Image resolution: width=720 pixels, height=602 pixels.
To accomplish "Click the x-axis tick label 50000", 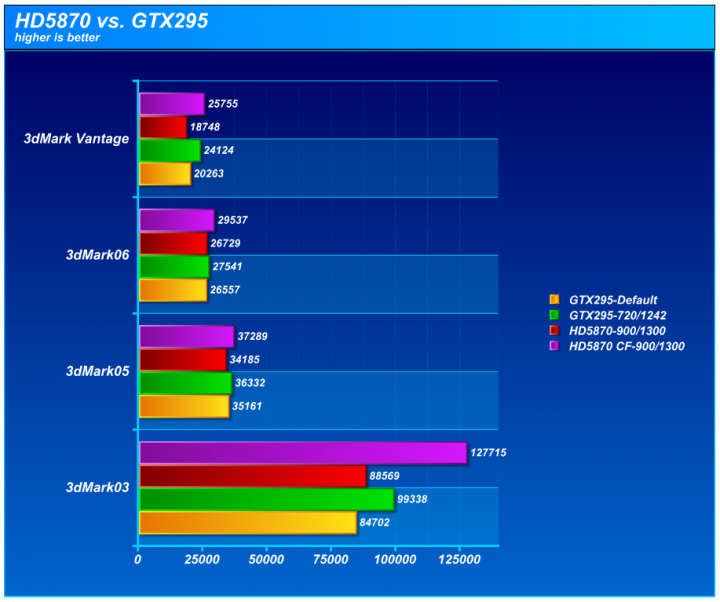I will (266, 560).
